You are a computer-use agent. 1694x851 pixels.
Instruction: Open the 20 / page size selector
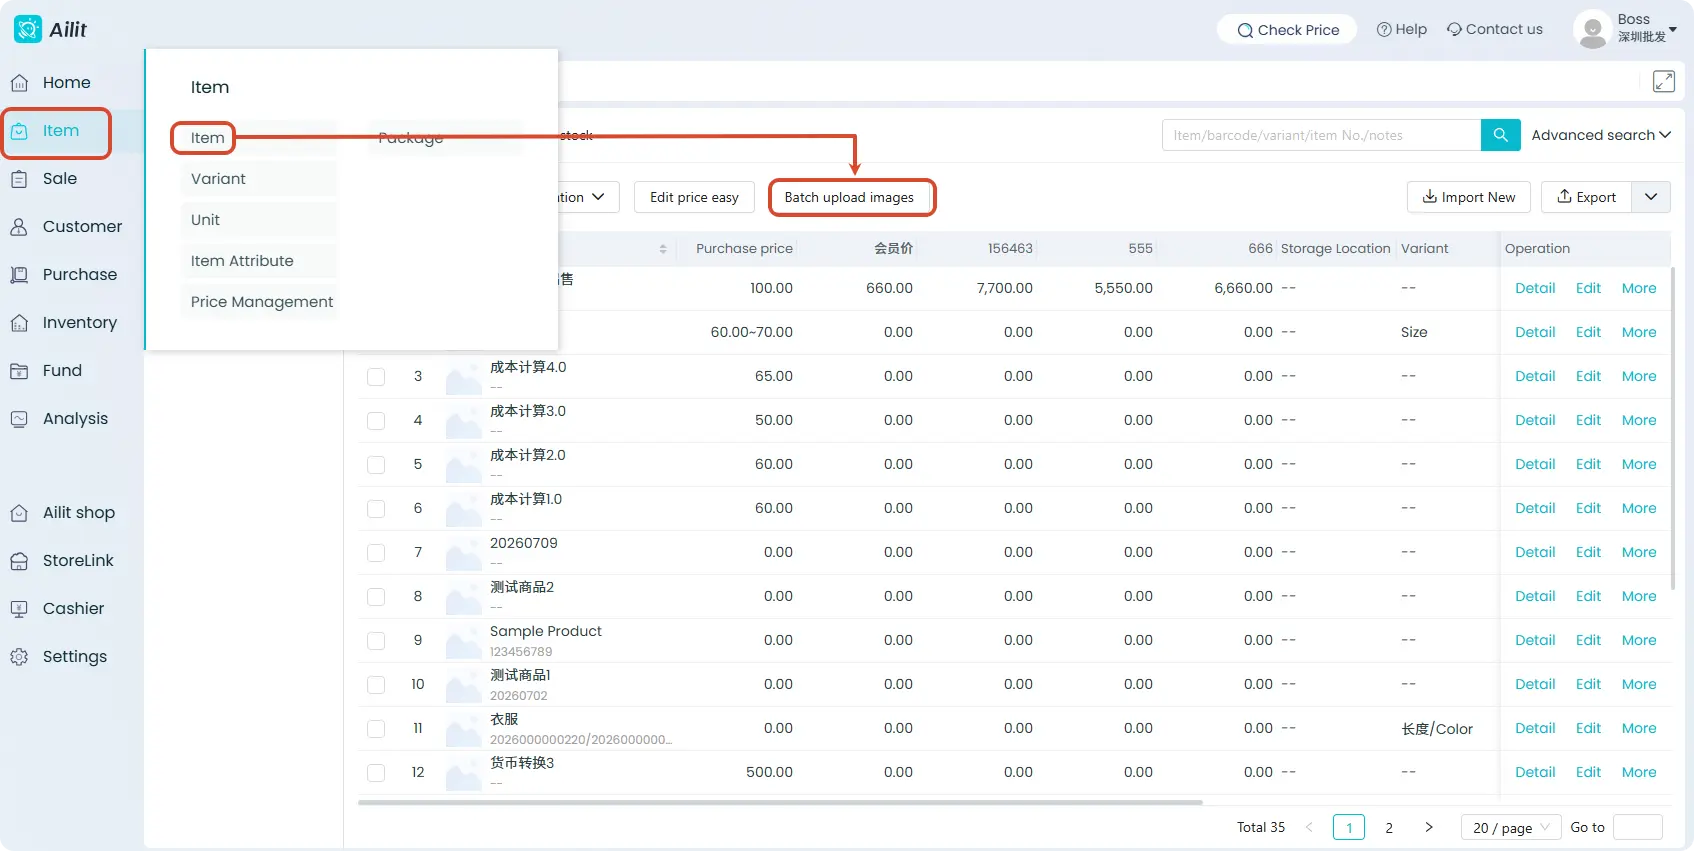click(x=1511, y=827)
